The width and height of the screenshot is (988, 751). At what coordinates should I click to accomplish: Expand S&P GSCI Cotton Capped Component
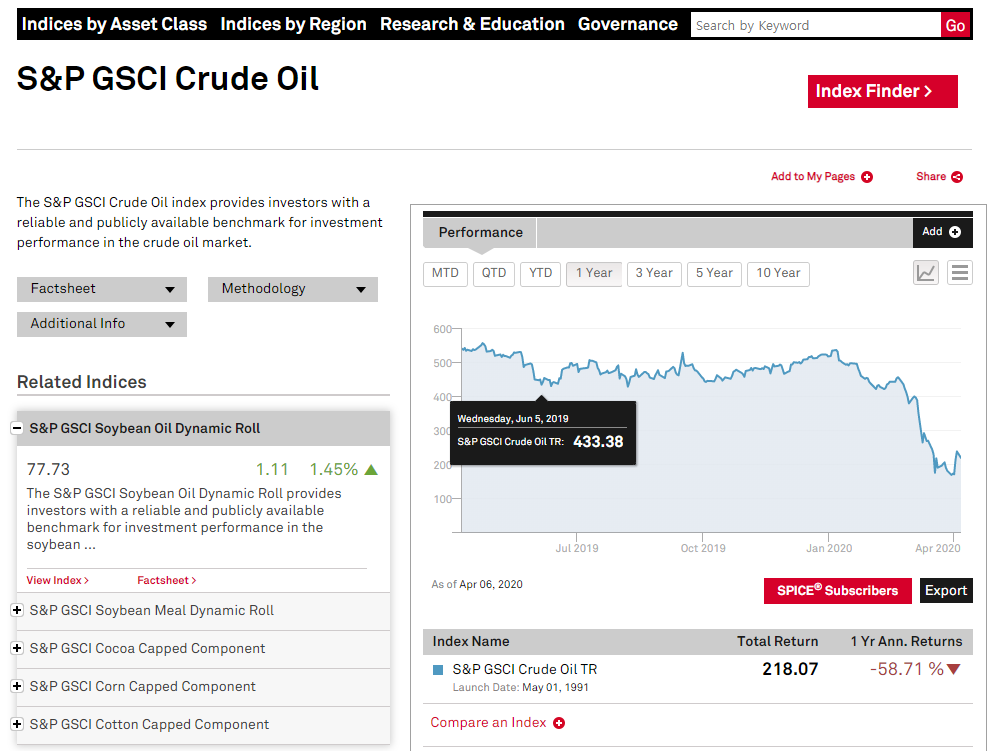point(17,724)
